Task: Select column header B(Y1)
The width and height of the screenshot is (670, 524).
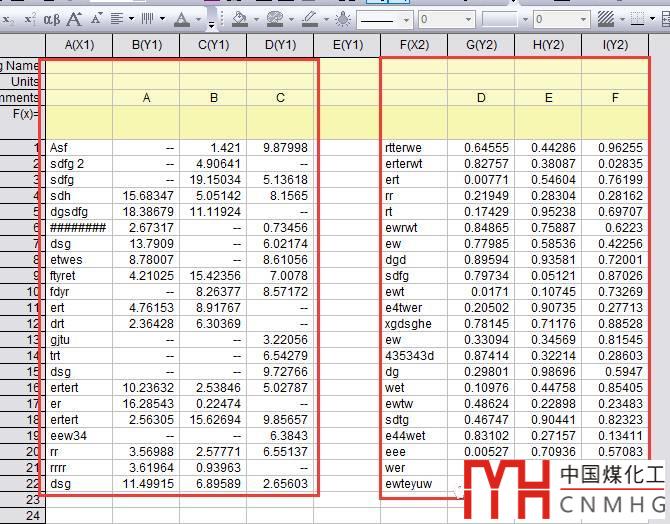Action: tap(146, 45)
